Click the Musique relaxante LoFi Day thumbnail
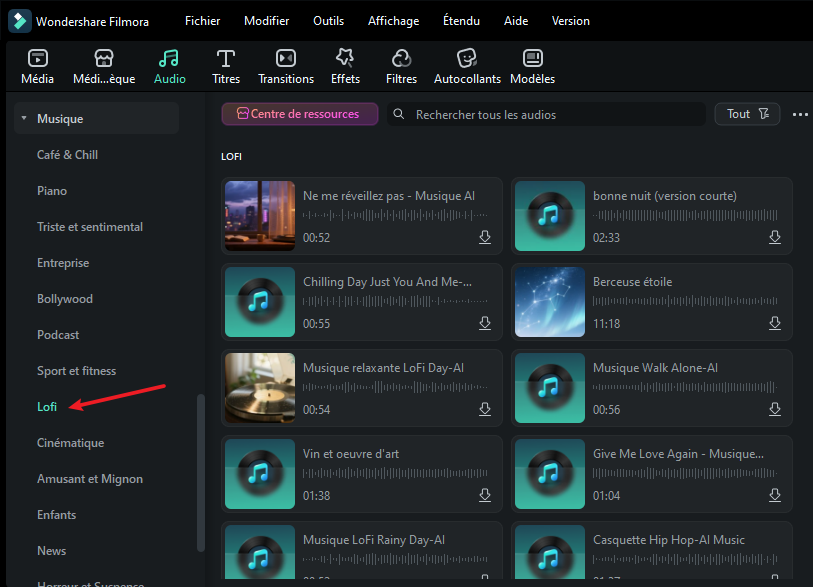813x587 pixels. [260, 388]
